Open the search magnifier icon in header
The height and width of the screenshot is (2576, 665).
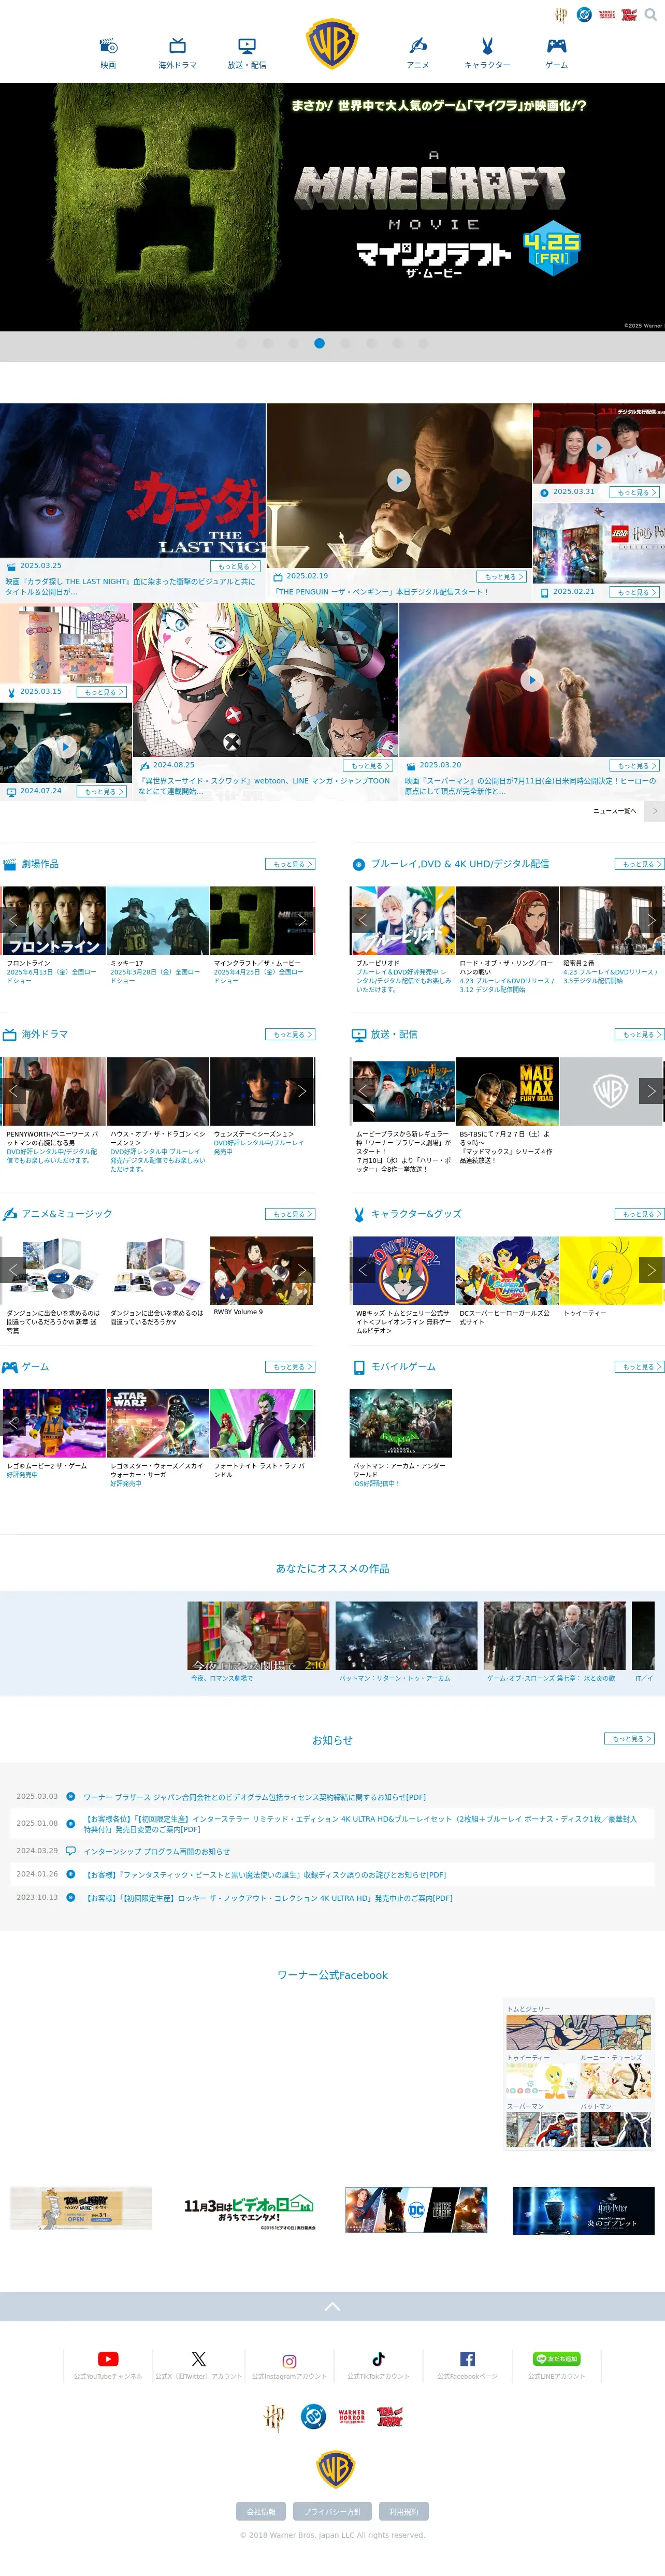[x=652, y=15]
